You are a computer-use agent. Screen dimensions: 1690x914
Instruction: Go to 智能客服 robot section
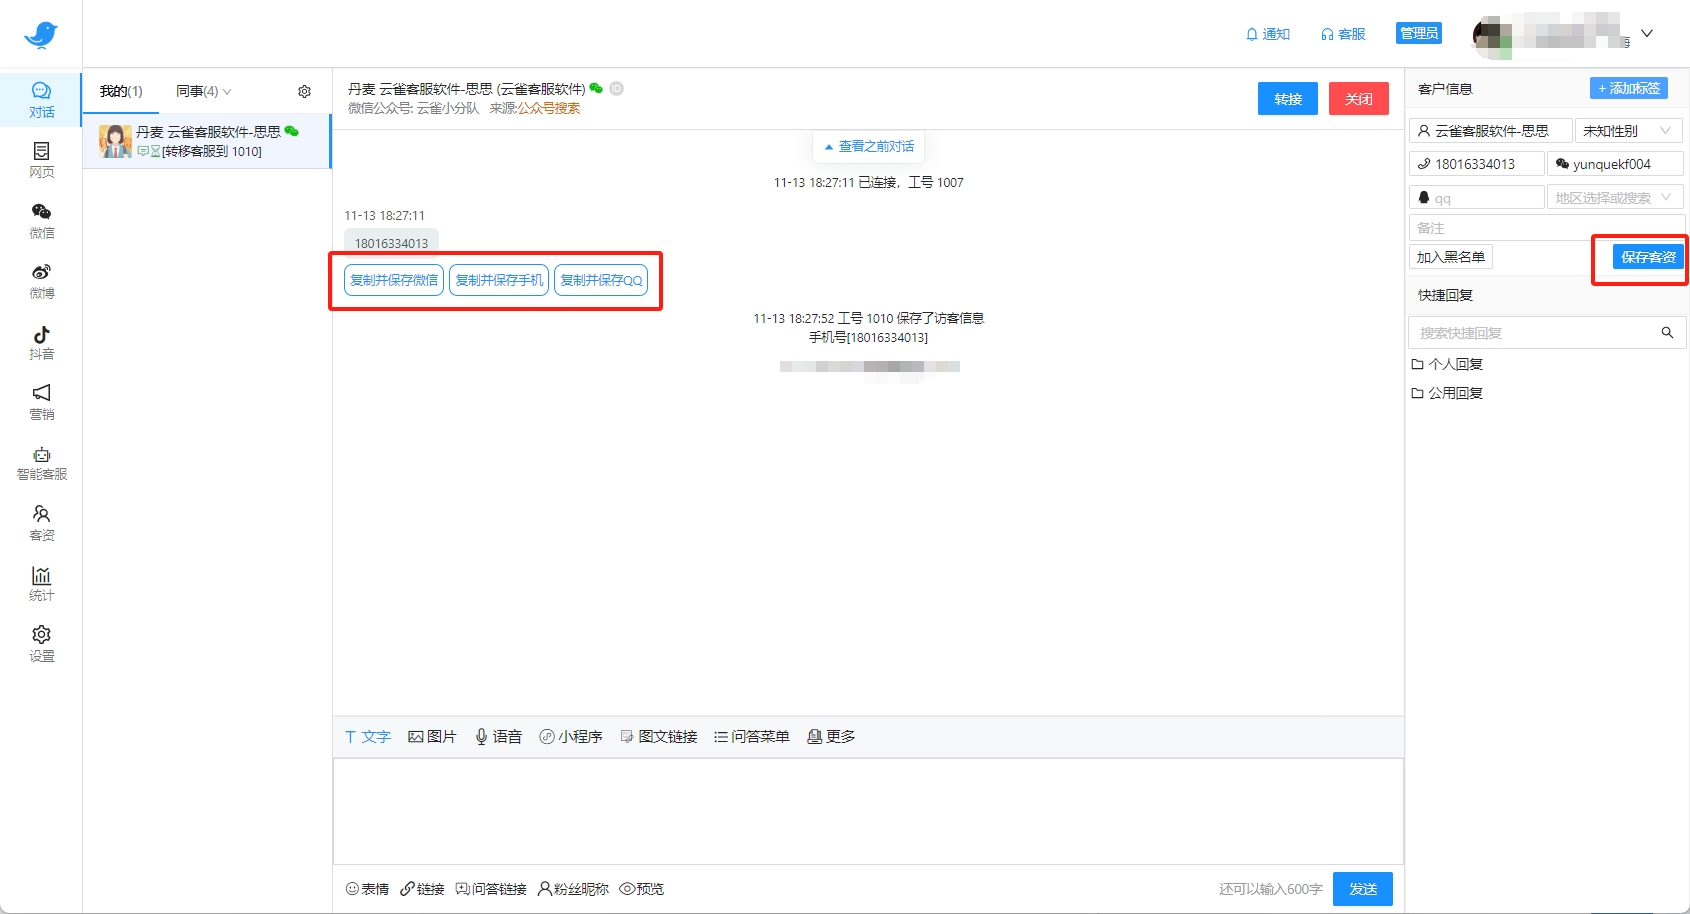41,463
